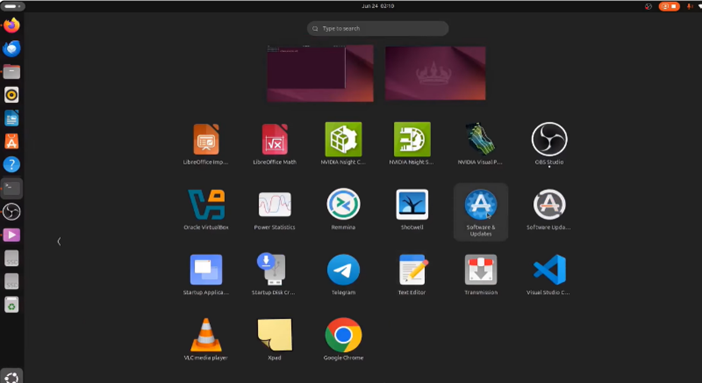Open the clock and calendar menu
The height and width of the screenshot is (383, 702).
(x=378, y=6)
